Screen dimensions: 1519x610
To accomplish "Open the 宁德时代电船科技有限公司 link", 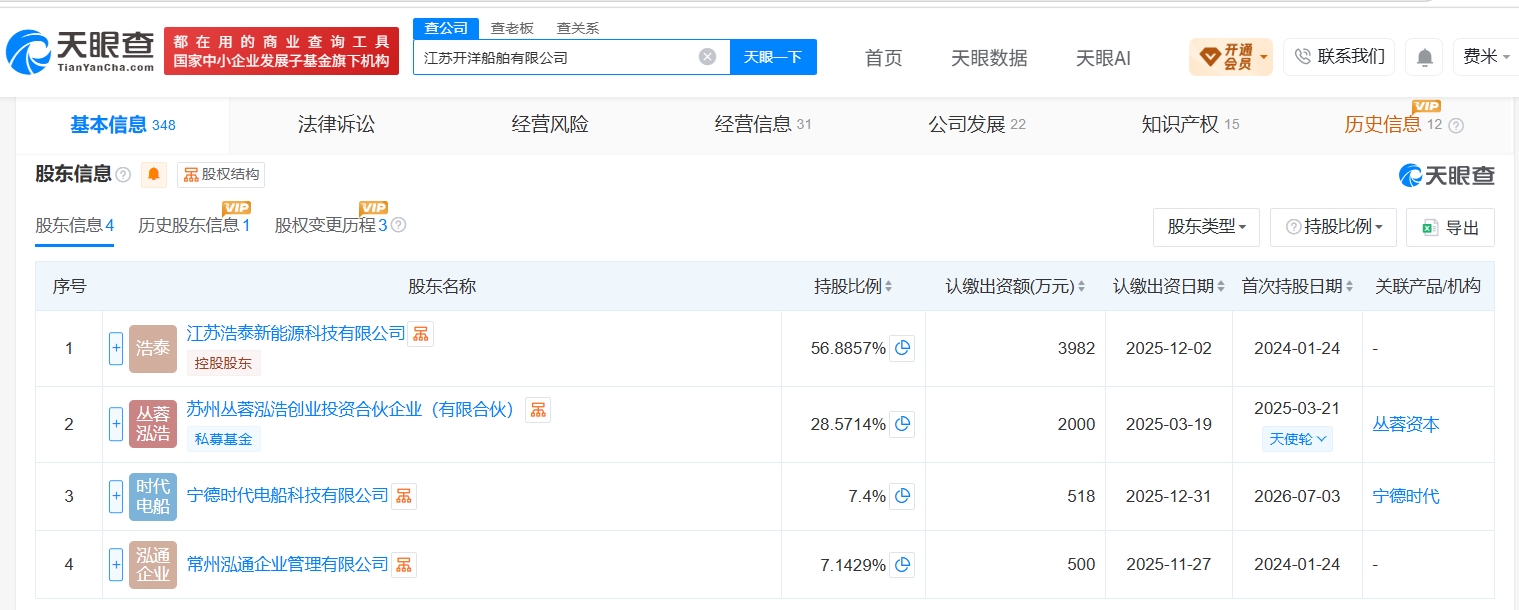I will click(287, 496).
